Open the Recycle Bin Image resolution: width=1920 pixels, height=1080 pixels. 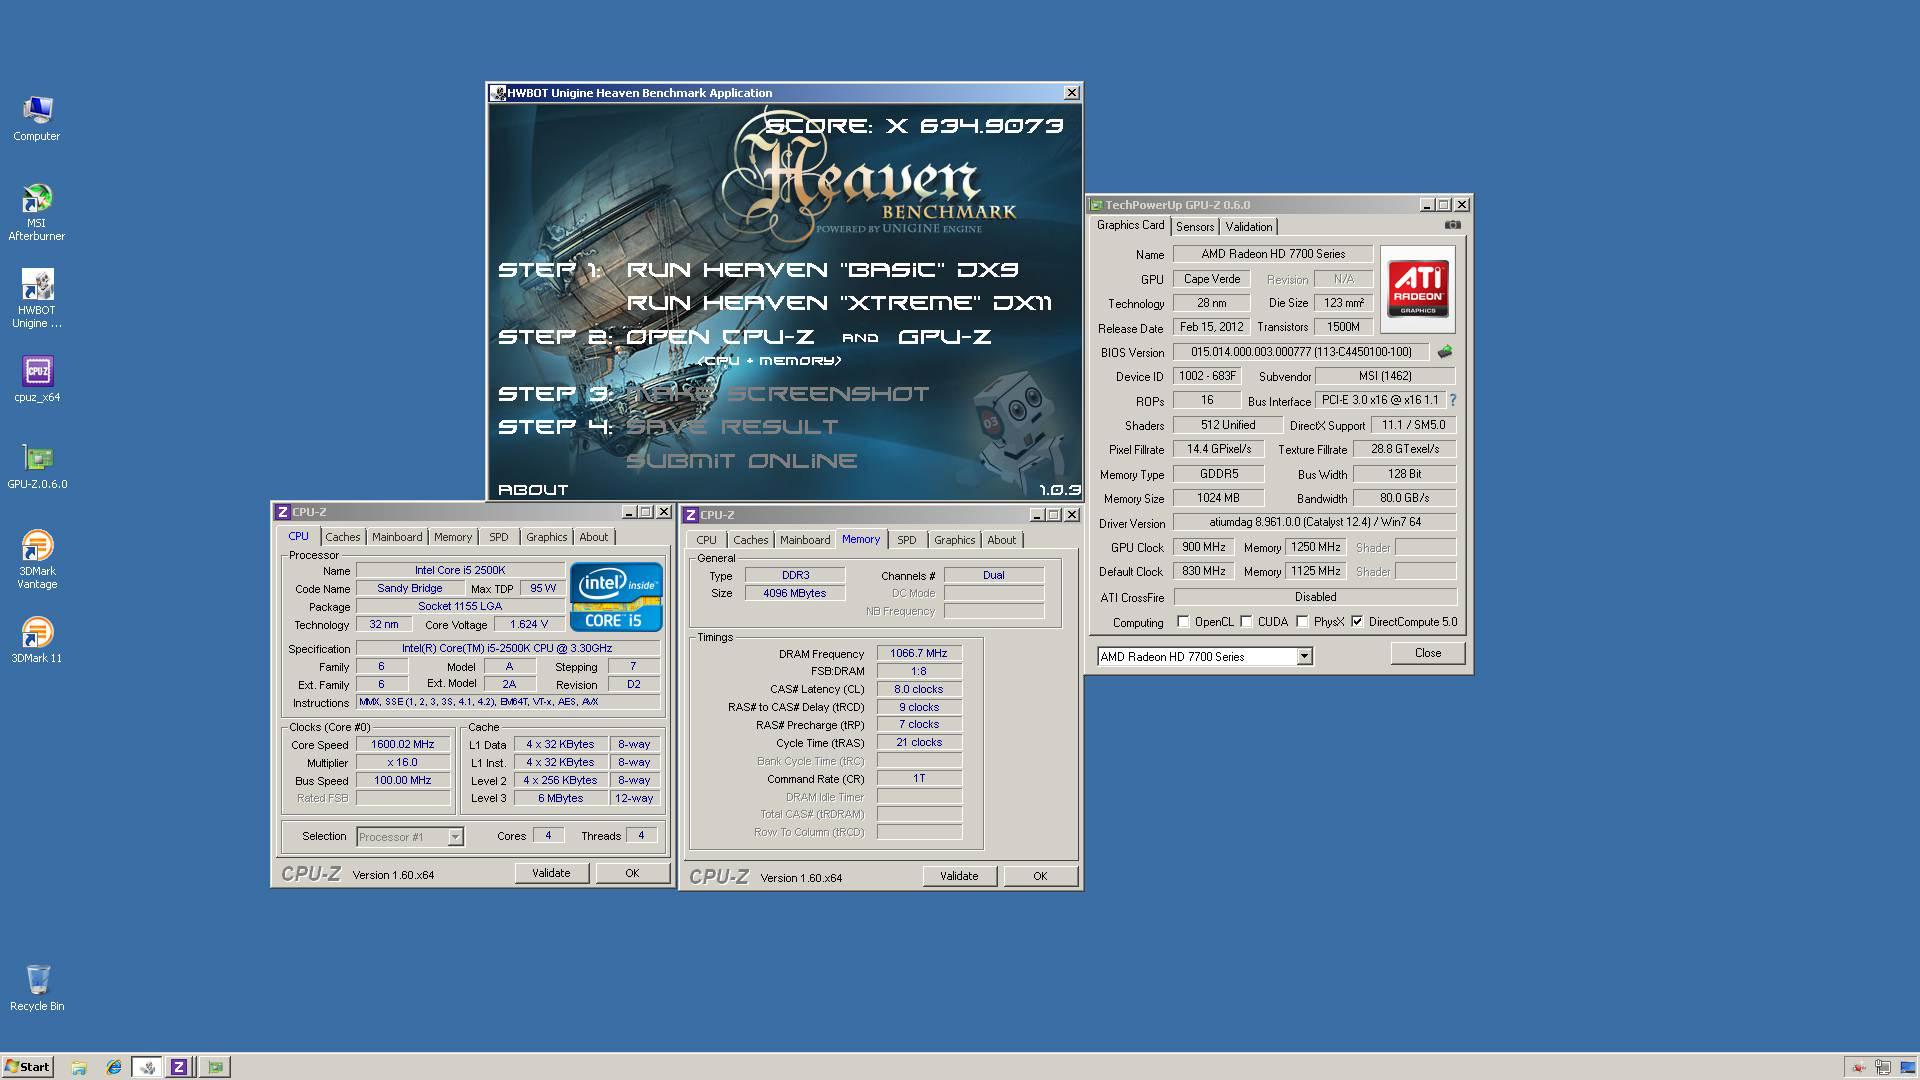tap(37, 988)
